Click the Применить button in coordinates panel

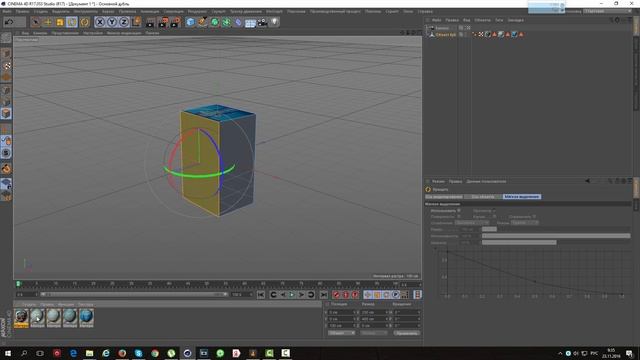pos(407,333)
